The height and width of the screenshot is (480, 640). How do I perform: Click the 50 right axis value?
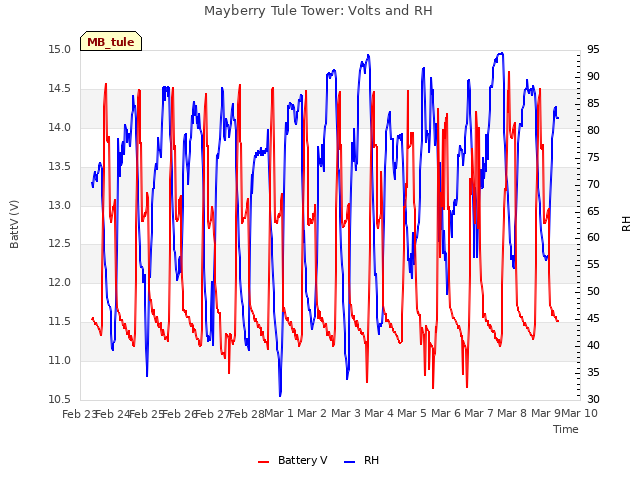(593, 291)
